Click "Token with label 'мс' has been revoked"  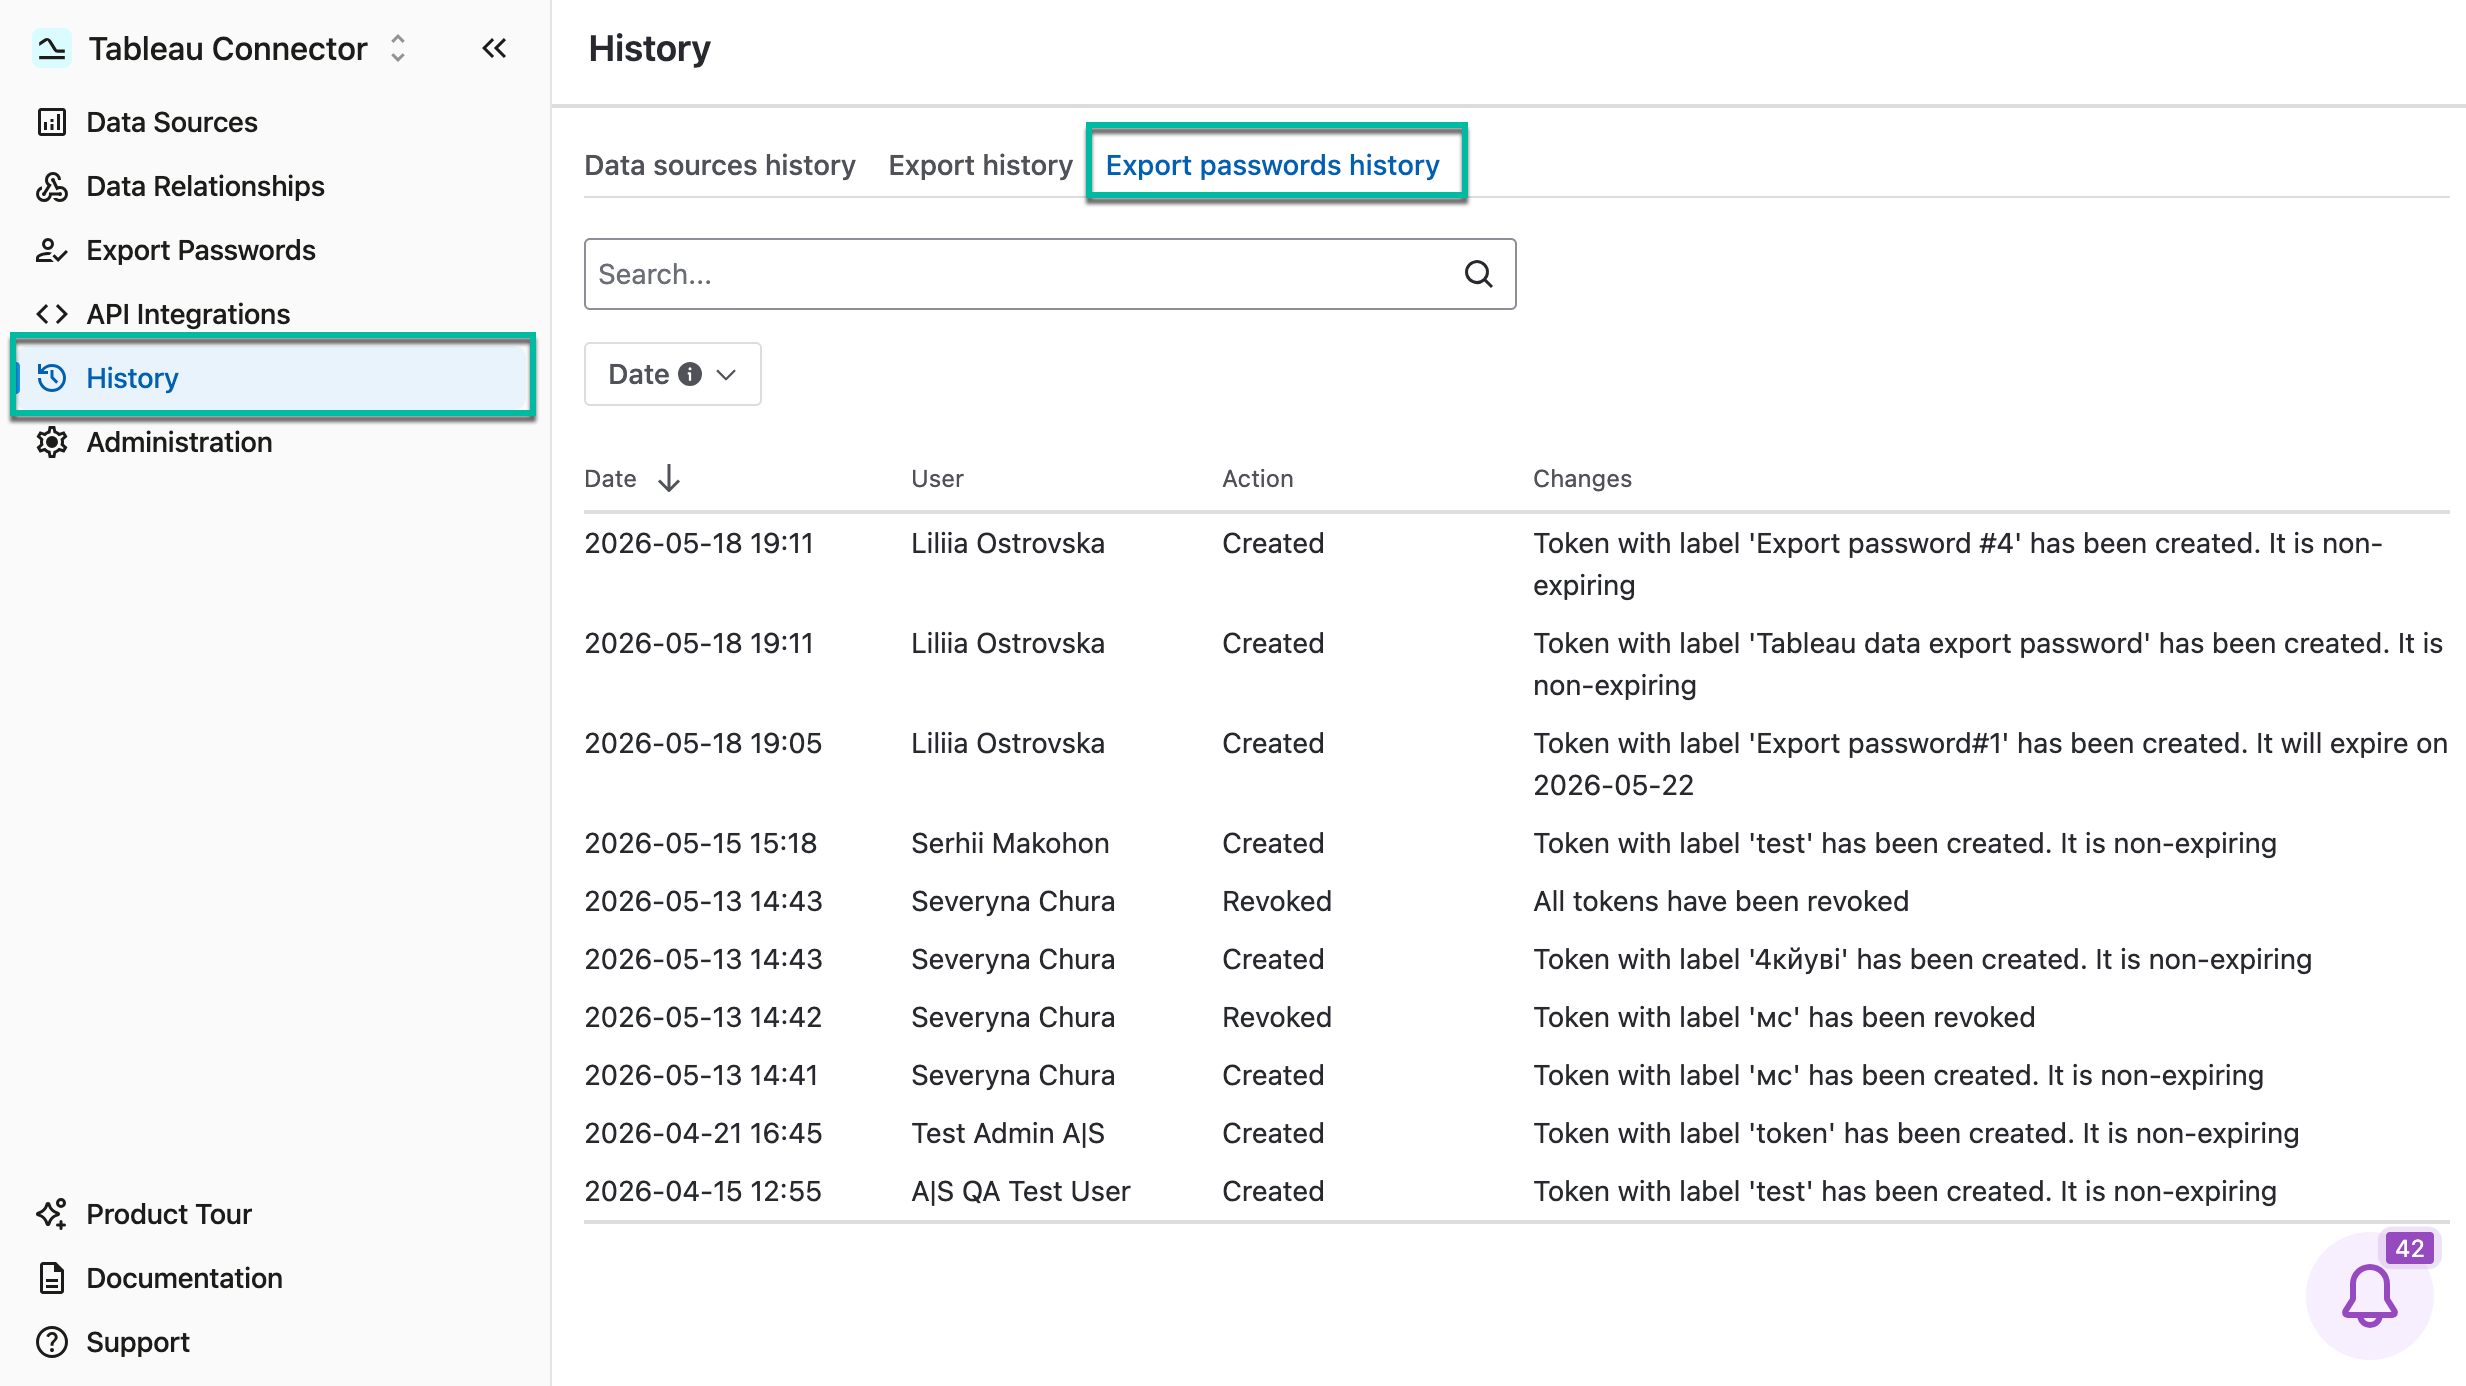(x=1784, y=1017)
